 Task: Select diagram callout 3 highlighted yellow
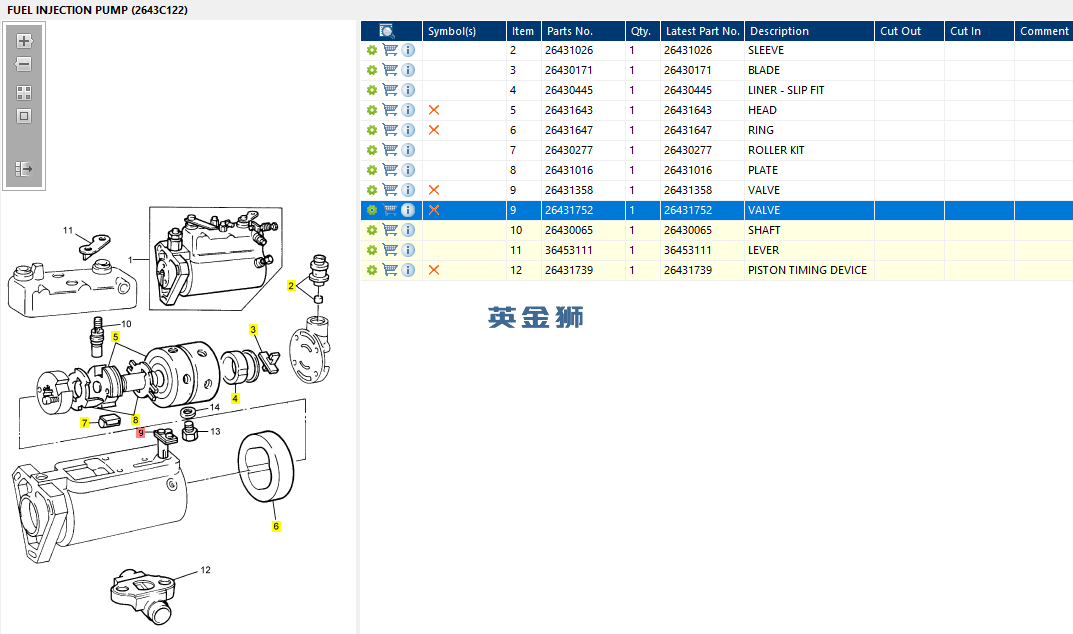coord(253,330)
